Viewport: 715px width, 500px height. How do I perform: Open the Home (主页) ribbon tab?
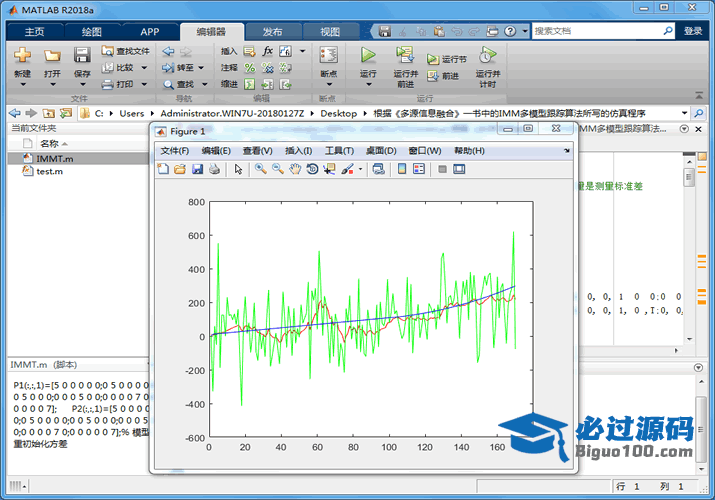click(35, 31)
